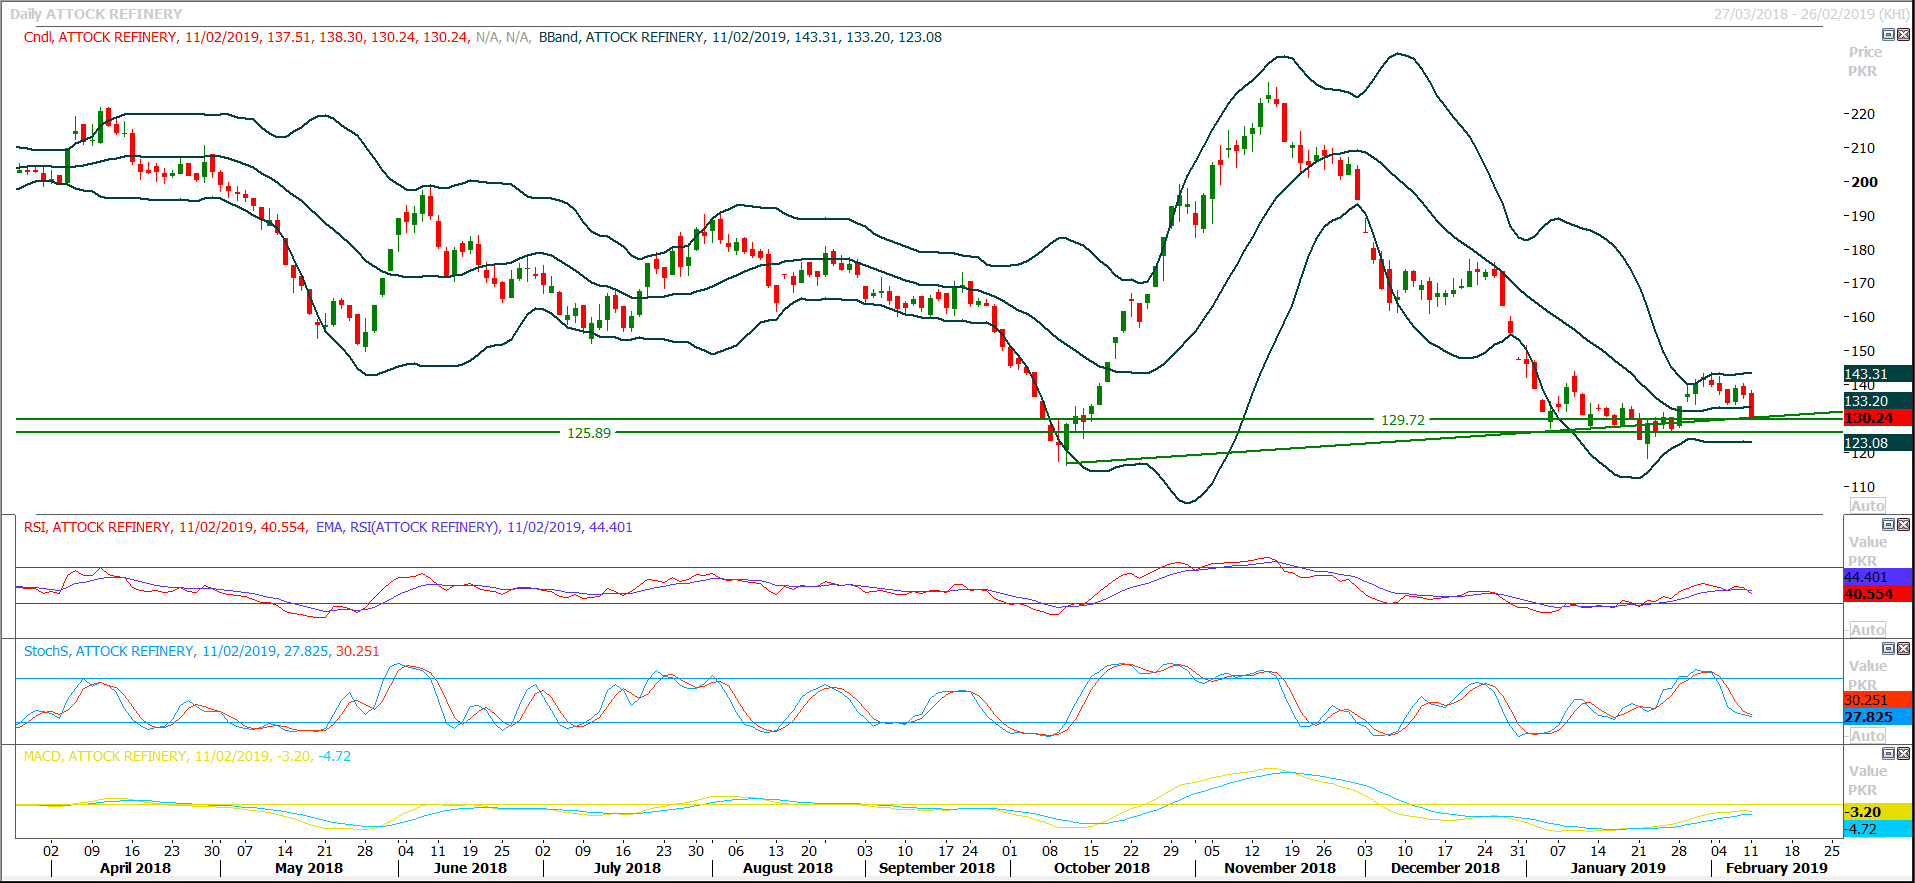Maximize the StochS indicator pane

click(1888, 649)
